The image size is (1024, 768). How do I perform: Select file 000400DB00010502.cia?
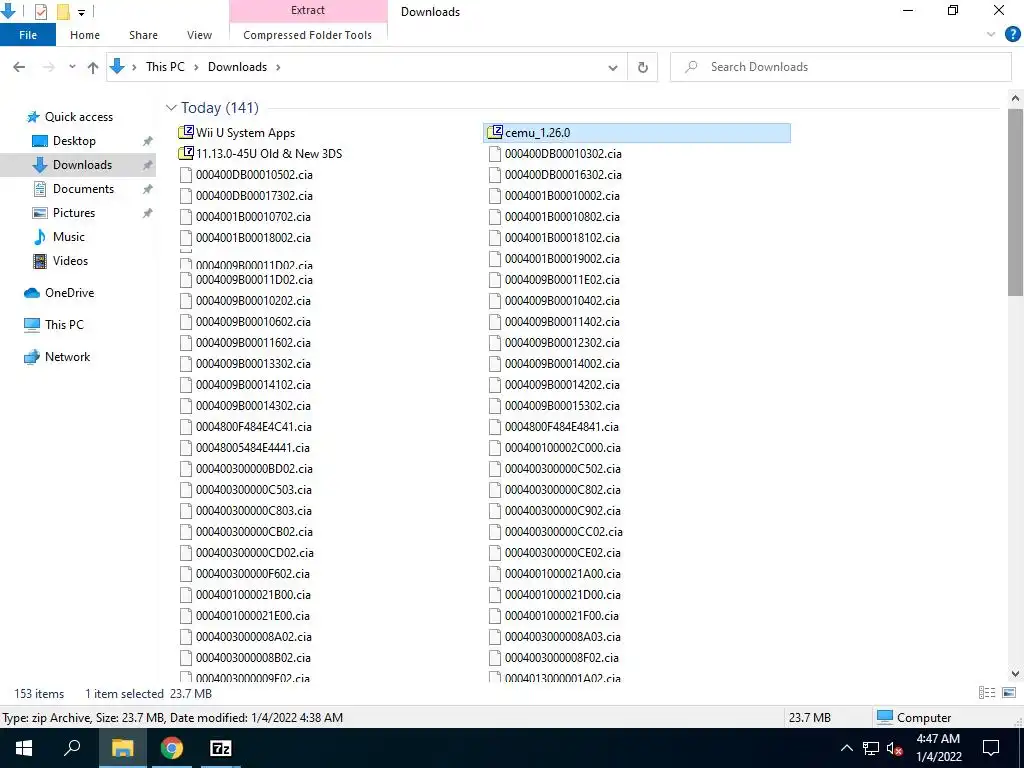pos(254,174)
